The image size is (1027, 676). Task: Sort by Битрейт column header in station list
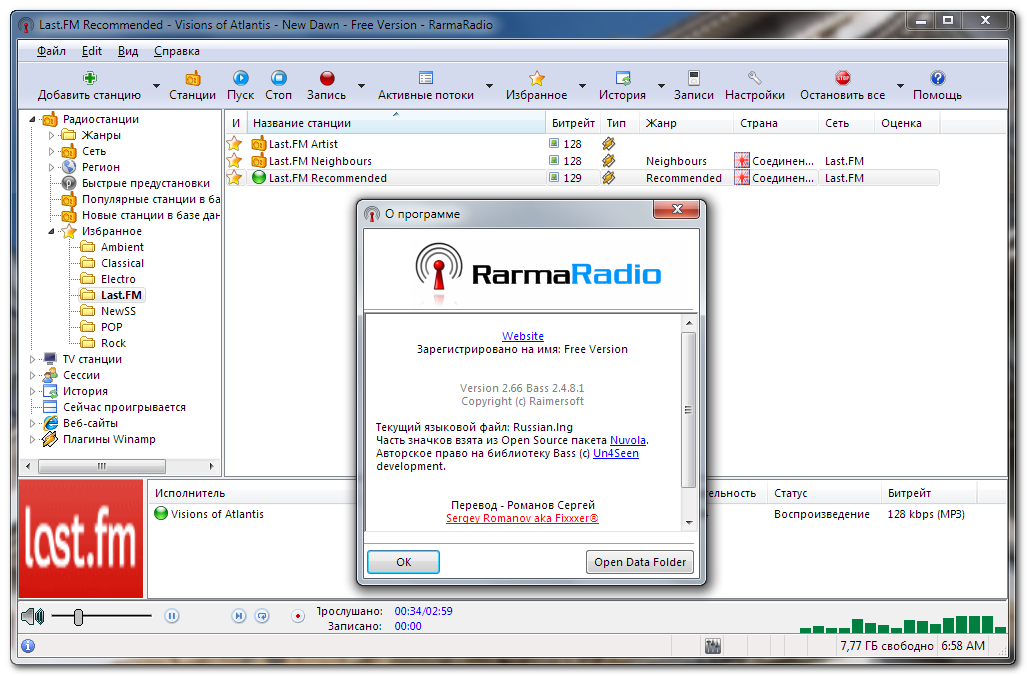(573, 122)
